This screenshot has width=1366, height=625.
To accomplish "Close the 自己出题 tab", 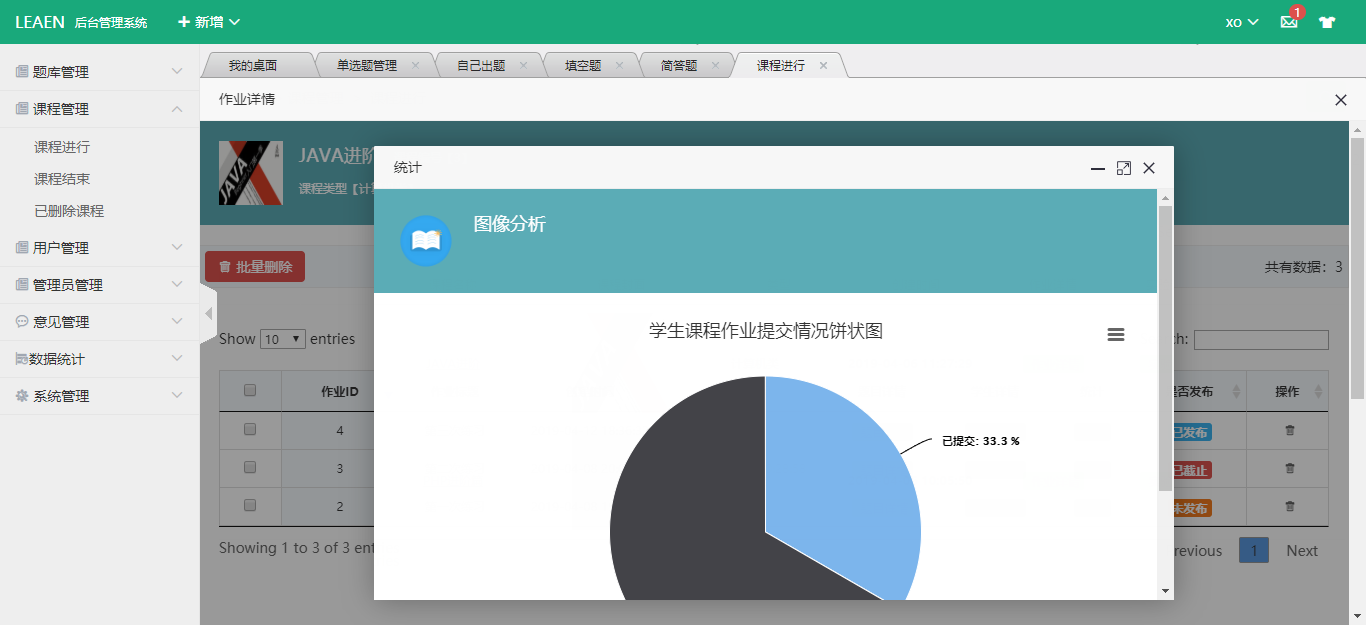I will 523,65.
